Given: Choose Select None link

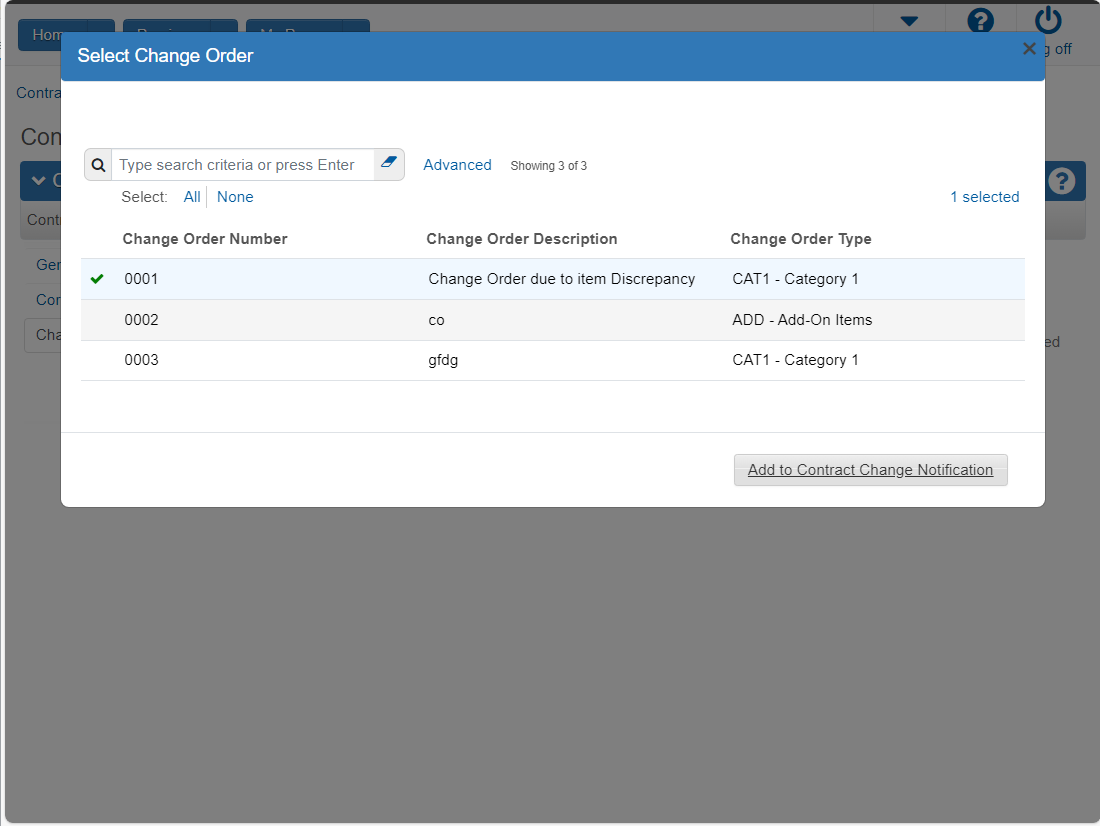Looking at the screenshot, I should 235,197.
